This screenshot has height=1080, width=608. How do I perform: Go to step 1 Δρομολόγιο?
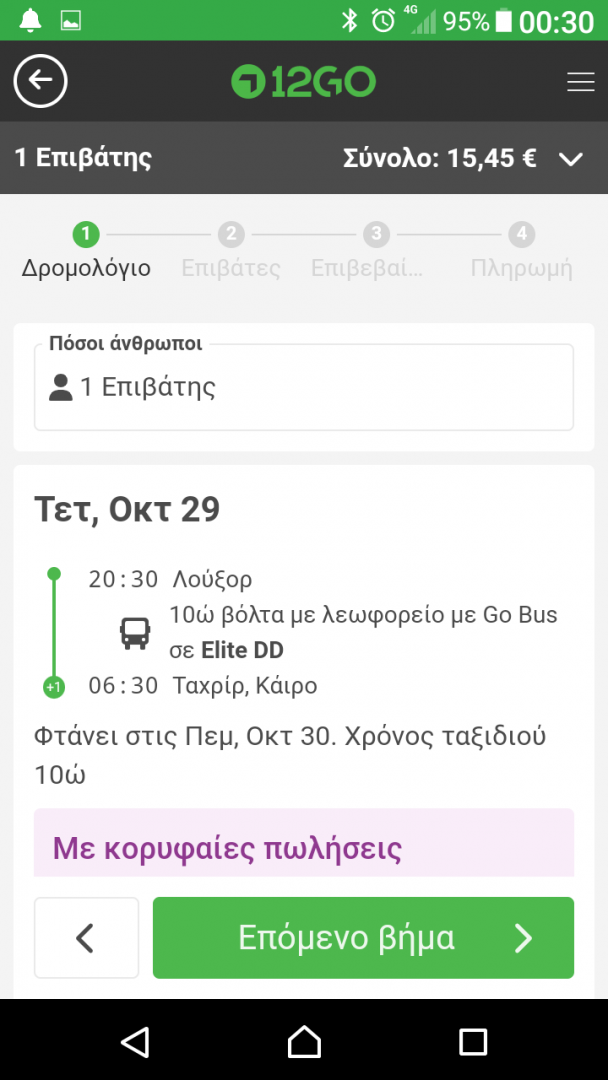point(86,250)
